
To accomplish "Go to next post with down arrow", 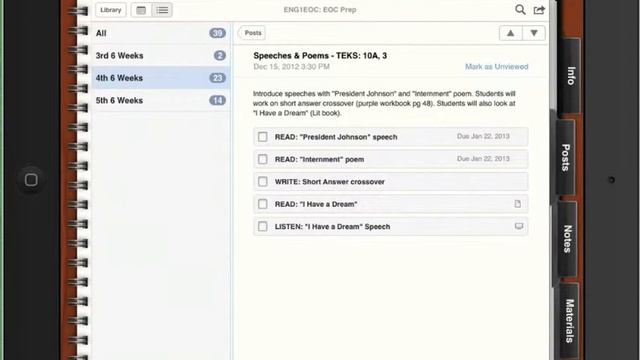I will 534,33.
